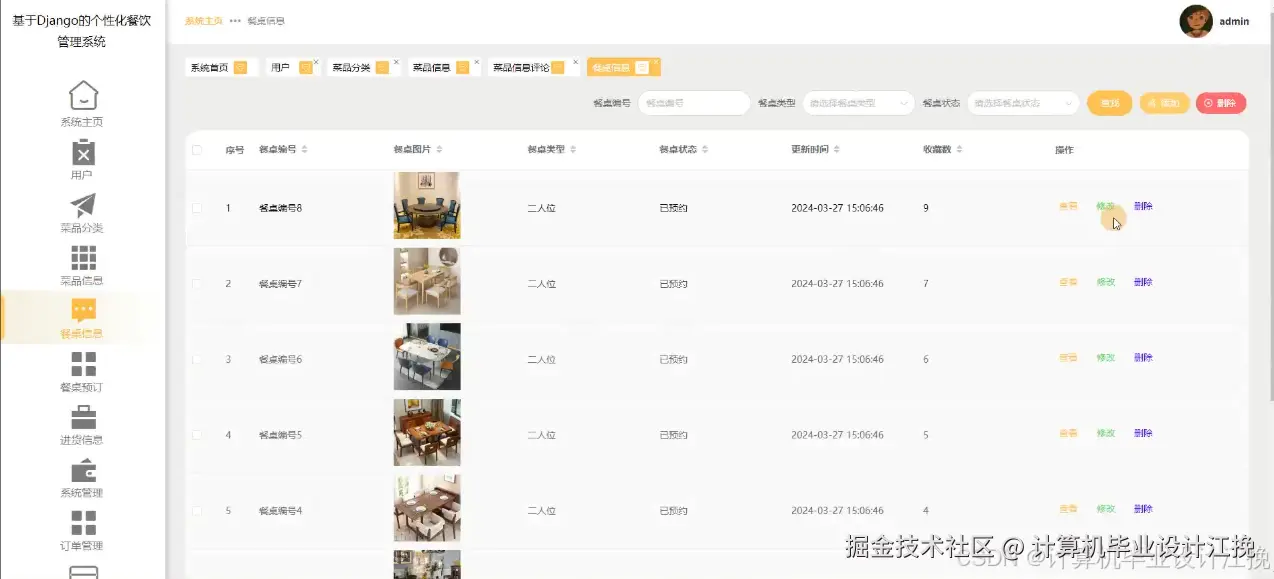Check the checkbox for row 餐桌编号6
1274x579 pixels.
point(197,359)
